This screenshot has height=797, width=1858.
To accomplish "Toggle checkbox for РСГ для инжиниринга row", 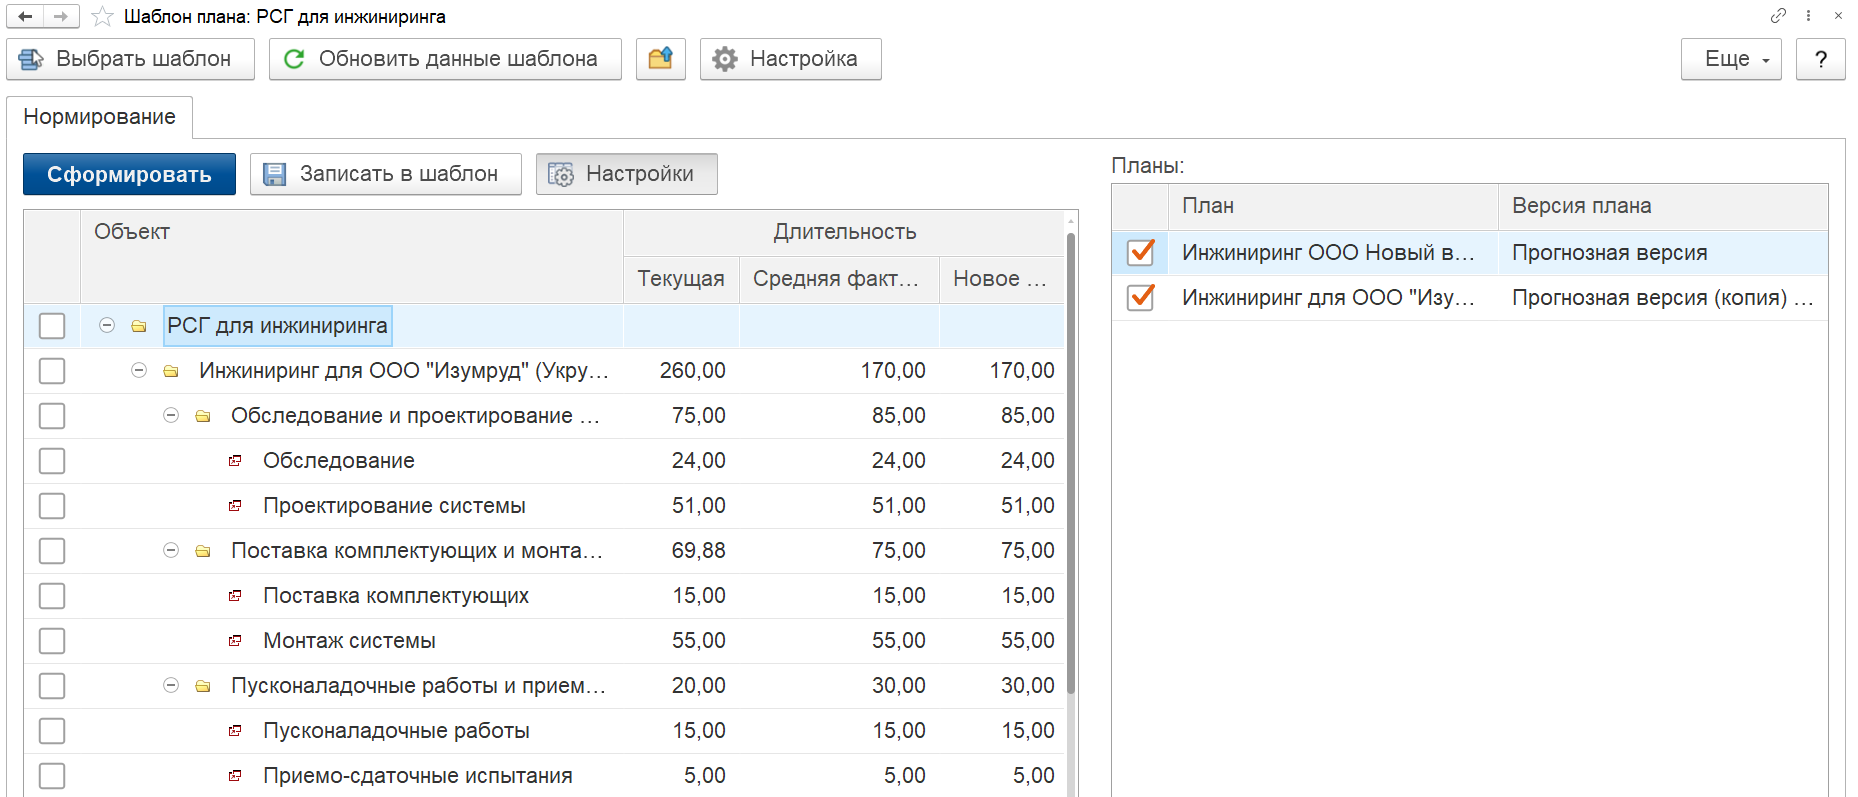I will click(x=52, y=326).
